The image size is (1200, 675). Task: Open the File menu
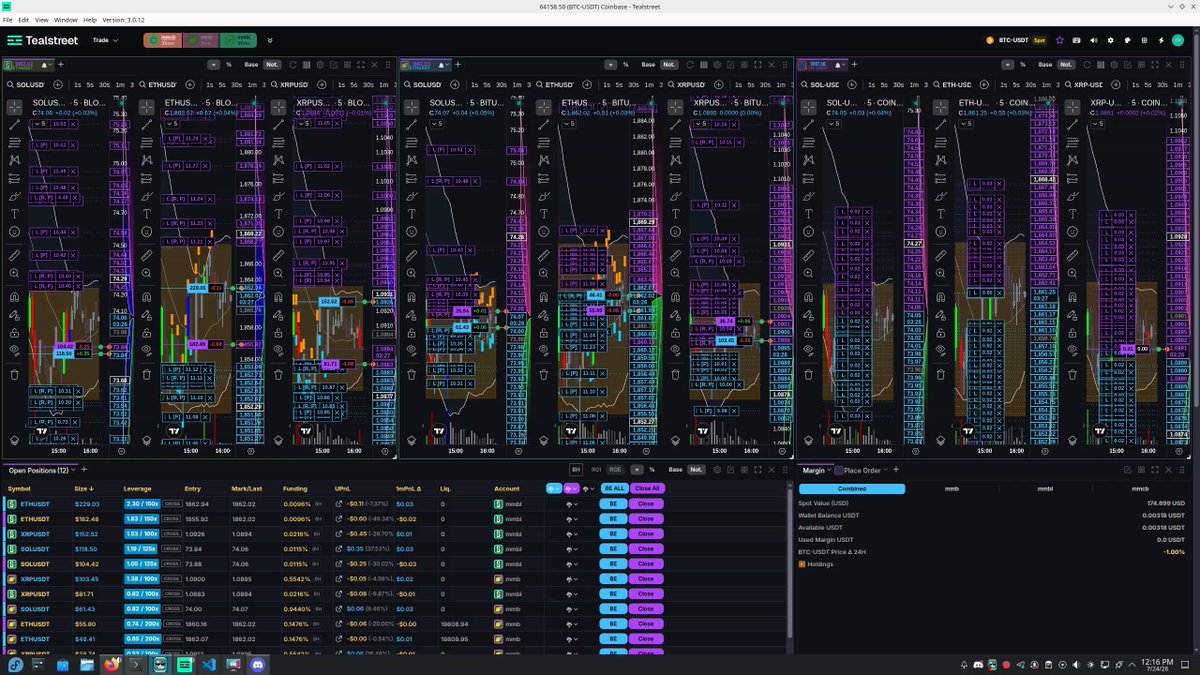[x=8, y=19]
